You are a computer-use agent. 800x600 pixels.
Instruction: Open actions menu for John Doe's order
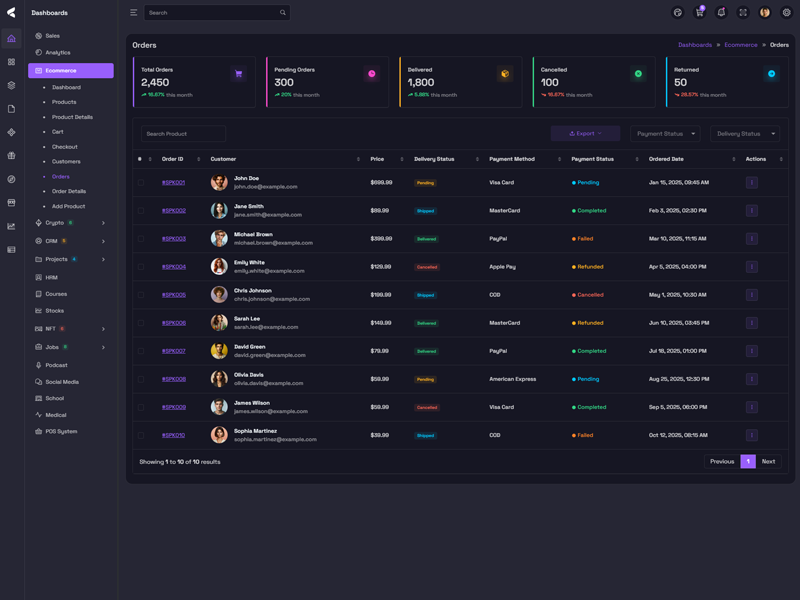(x=752, y=183)
